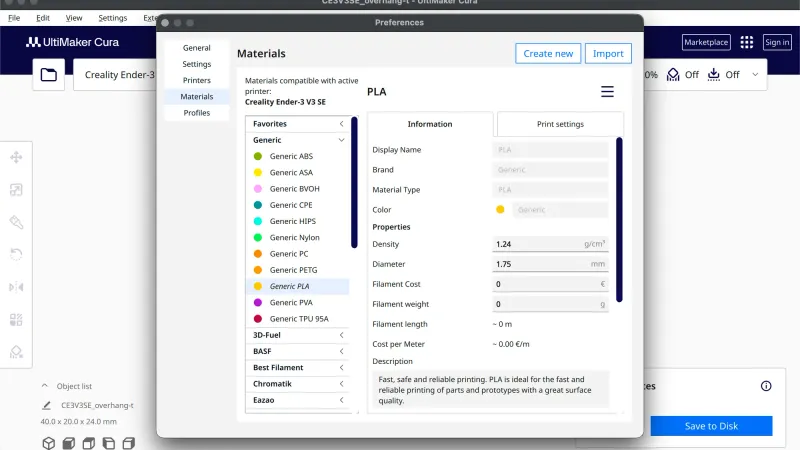Open the application switcher grid icon
Image resolution: width=800 pixels, height=450 pixels.
point(746,42)
